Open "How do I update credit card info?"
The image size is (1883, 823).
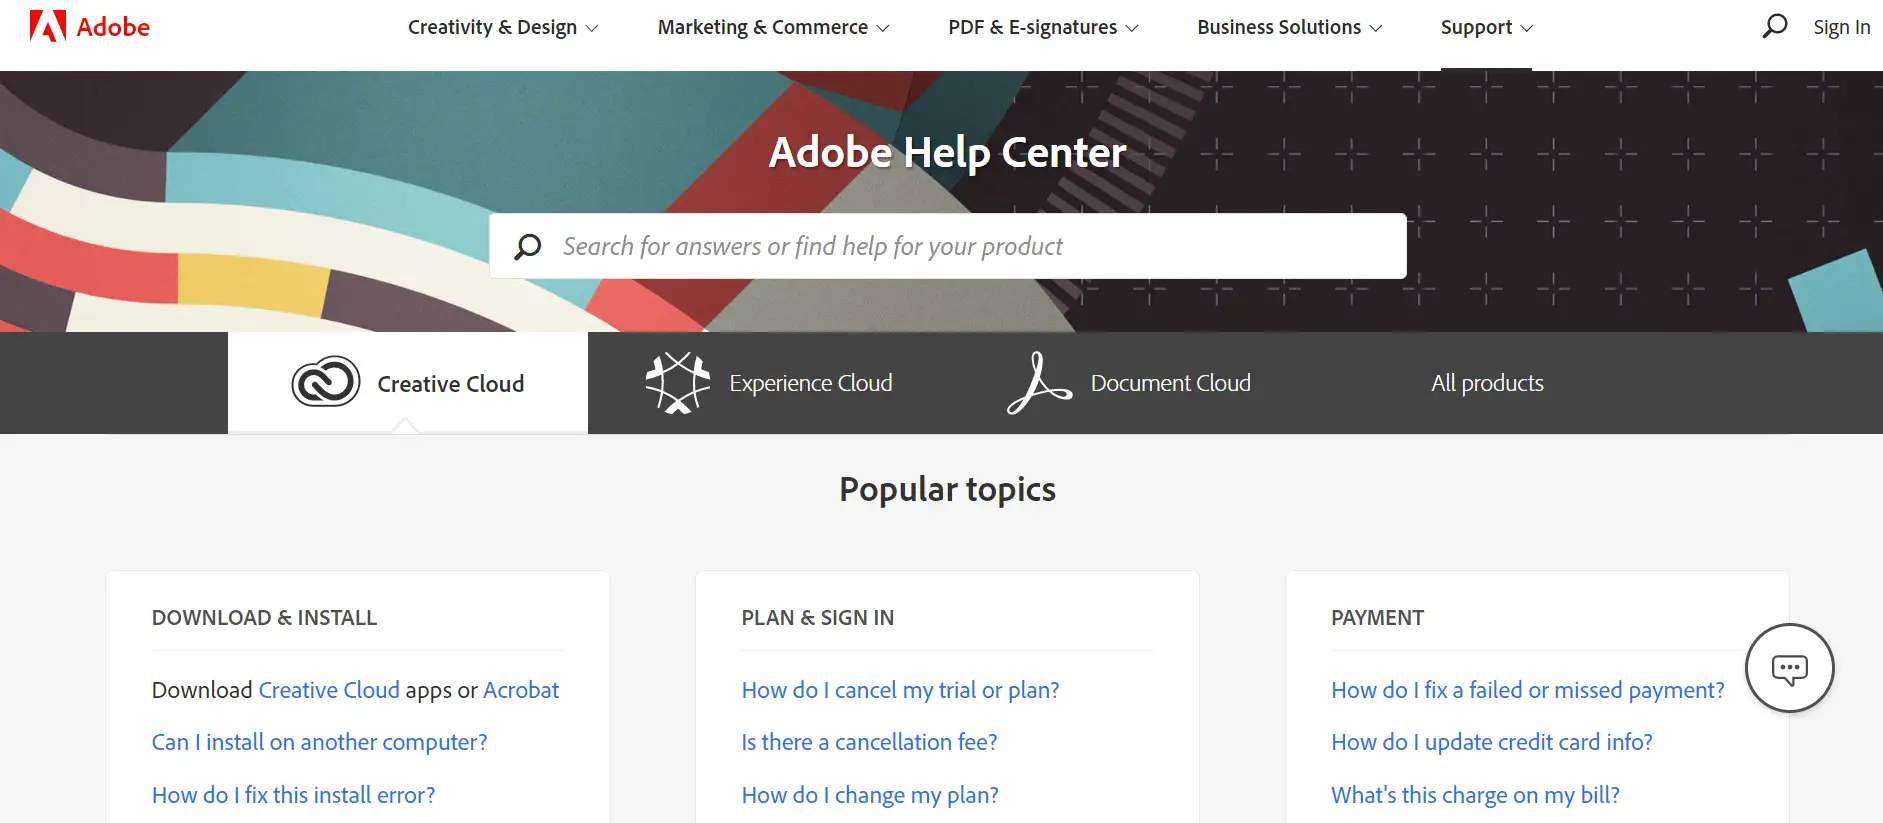pyautogui.click(x=1491, y=742)
